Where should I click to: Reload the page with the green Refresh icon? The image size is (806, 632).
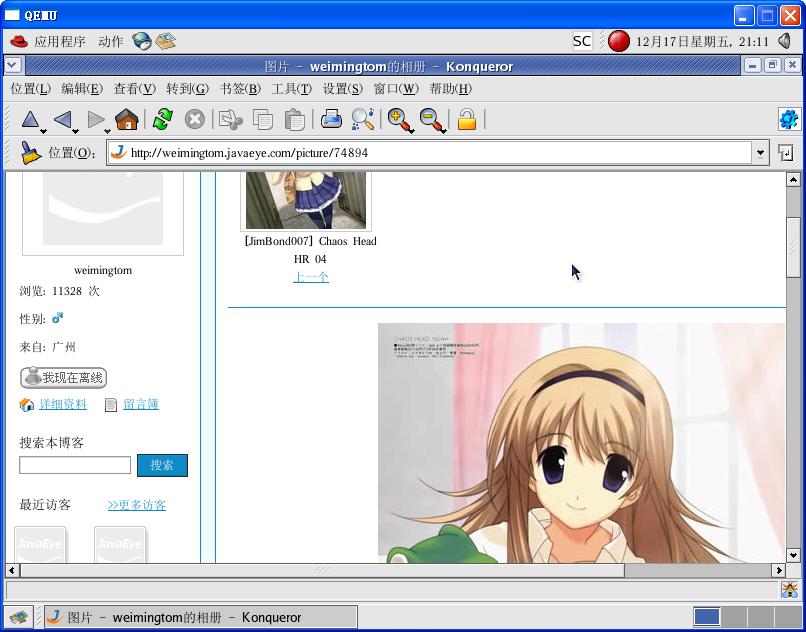click(x=162, y=120)
